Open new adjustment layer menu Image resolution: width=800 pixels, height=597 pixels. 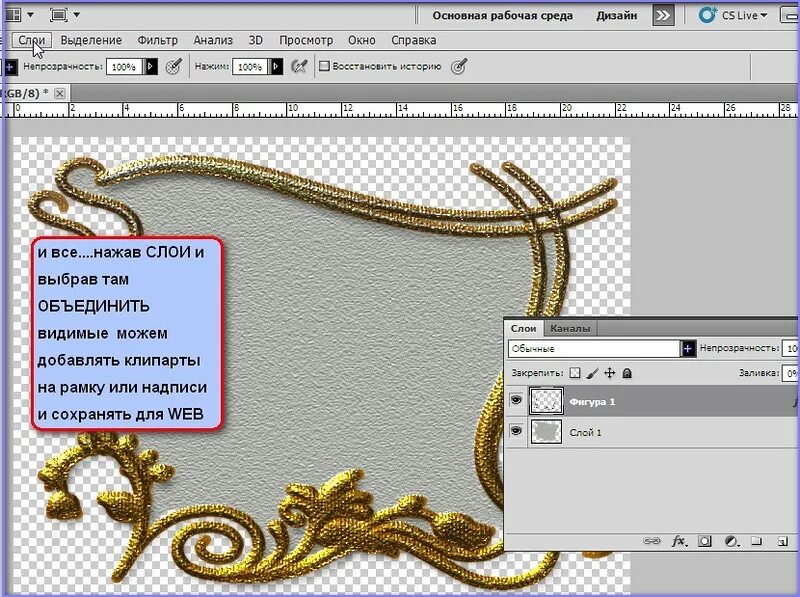[732, 541]
